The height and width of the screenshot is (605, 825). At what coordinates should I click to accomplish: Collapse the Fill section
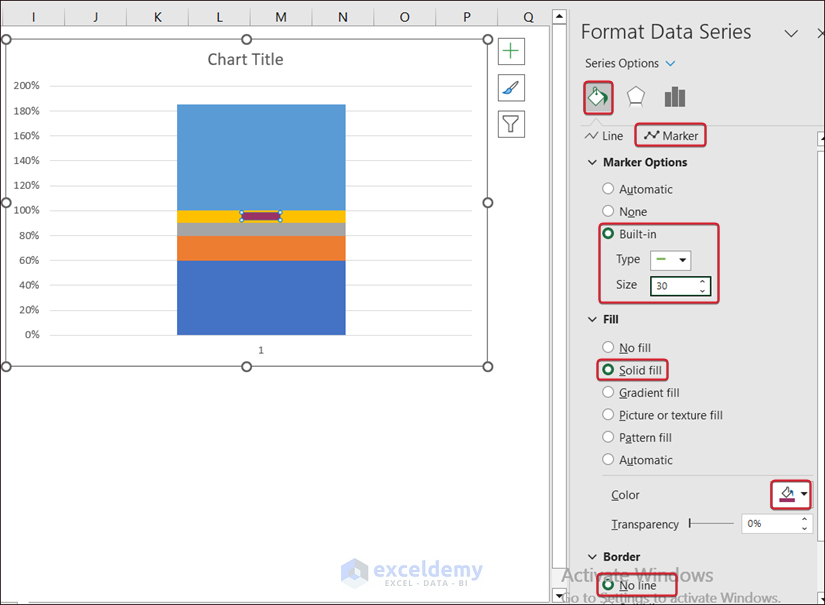tap(592, 319)
